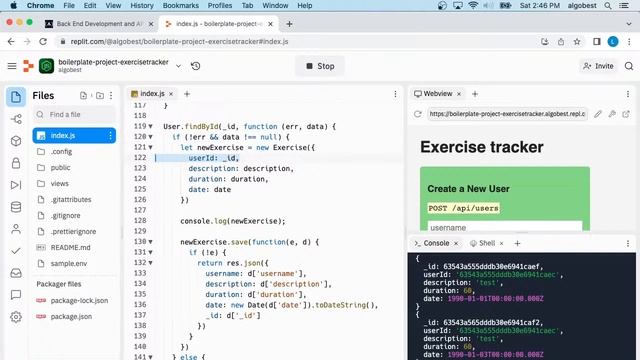Expand the repl name dropdown chevron
640x360 pixels.
point(178,66)
